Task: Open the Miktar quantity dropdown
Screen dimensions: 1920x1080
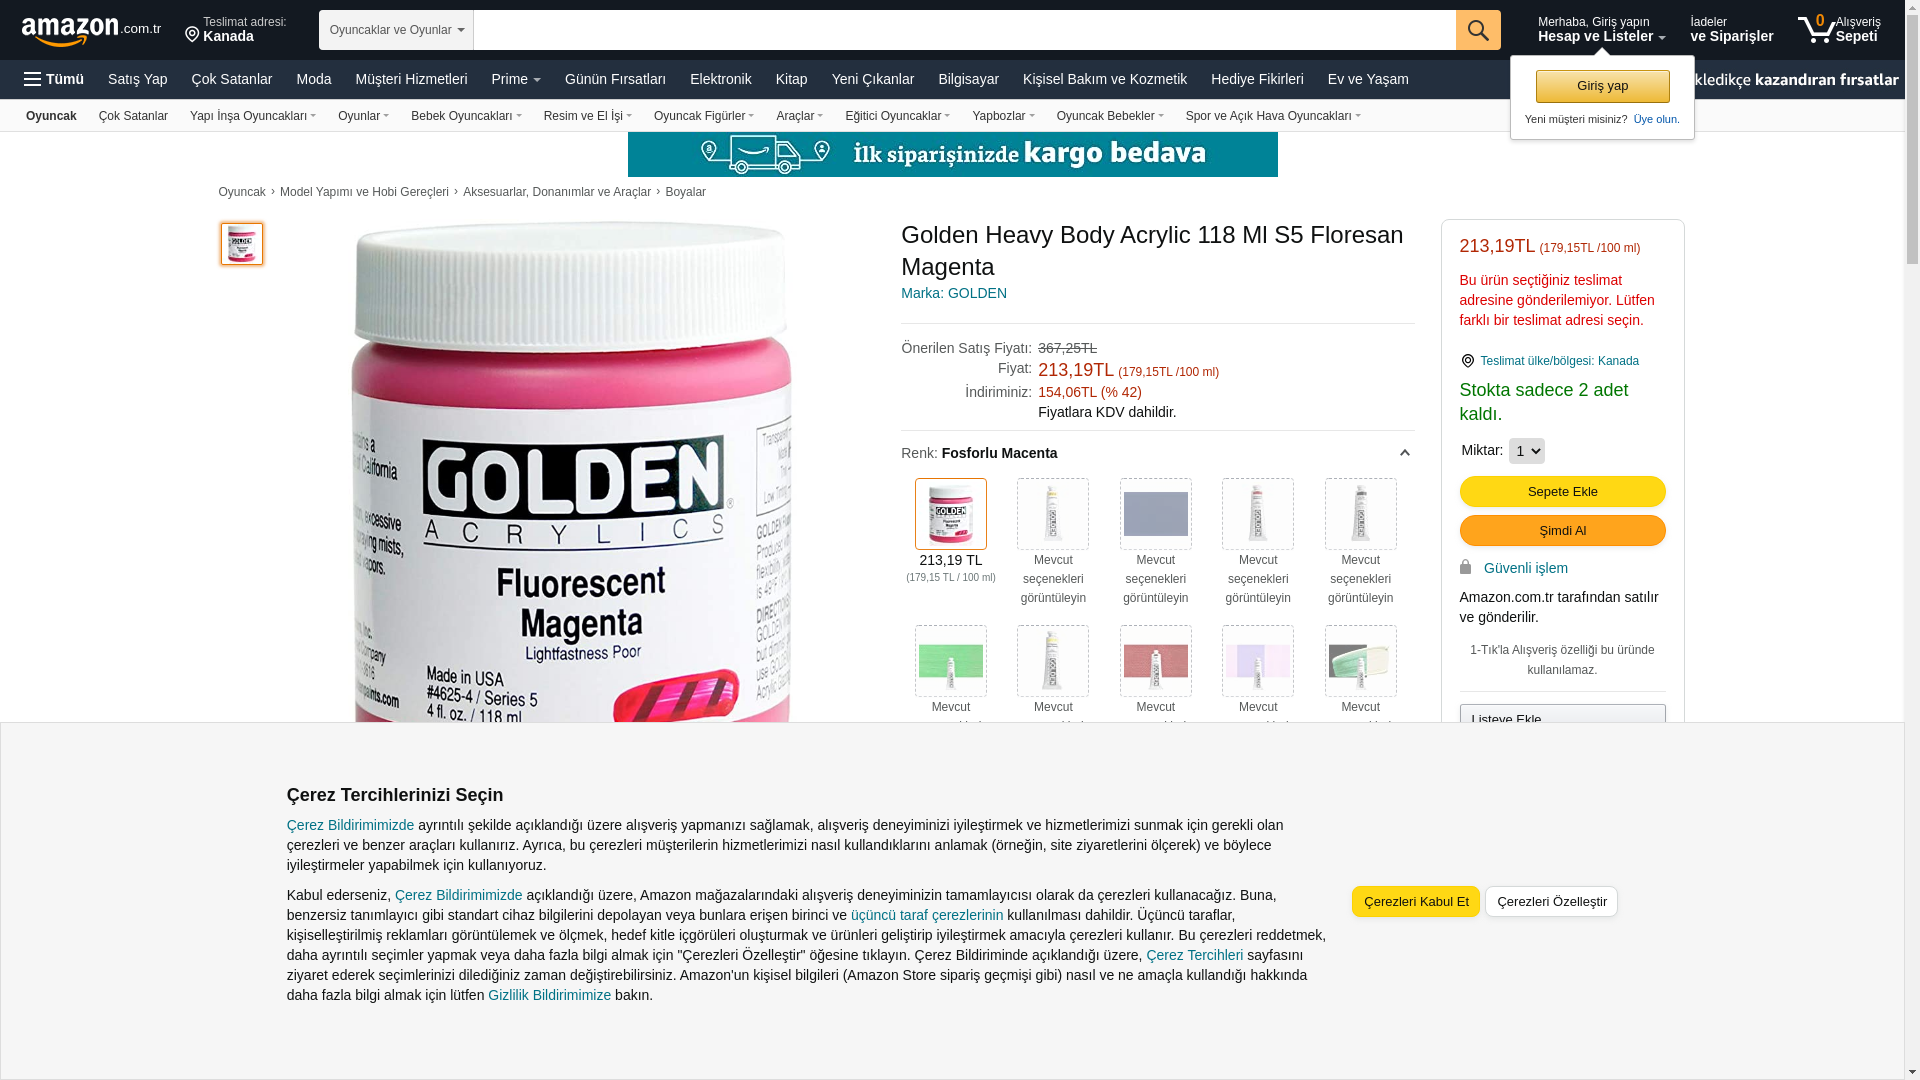Action: coord(1526,451)
